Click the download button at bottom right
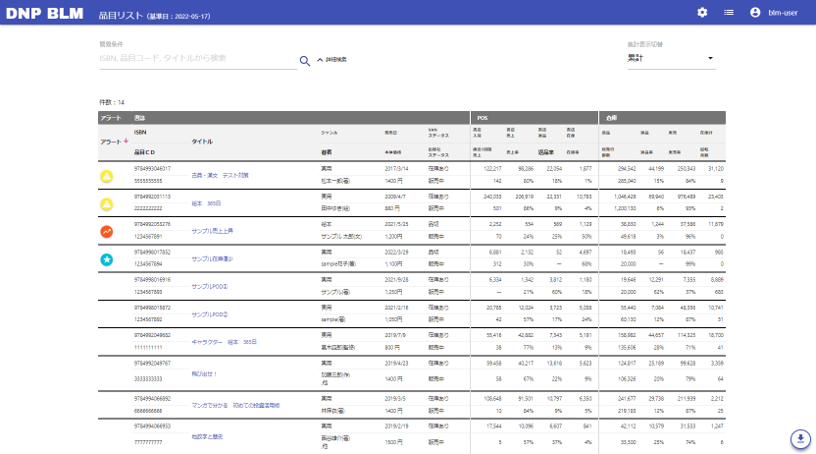 tap(799, 439)
